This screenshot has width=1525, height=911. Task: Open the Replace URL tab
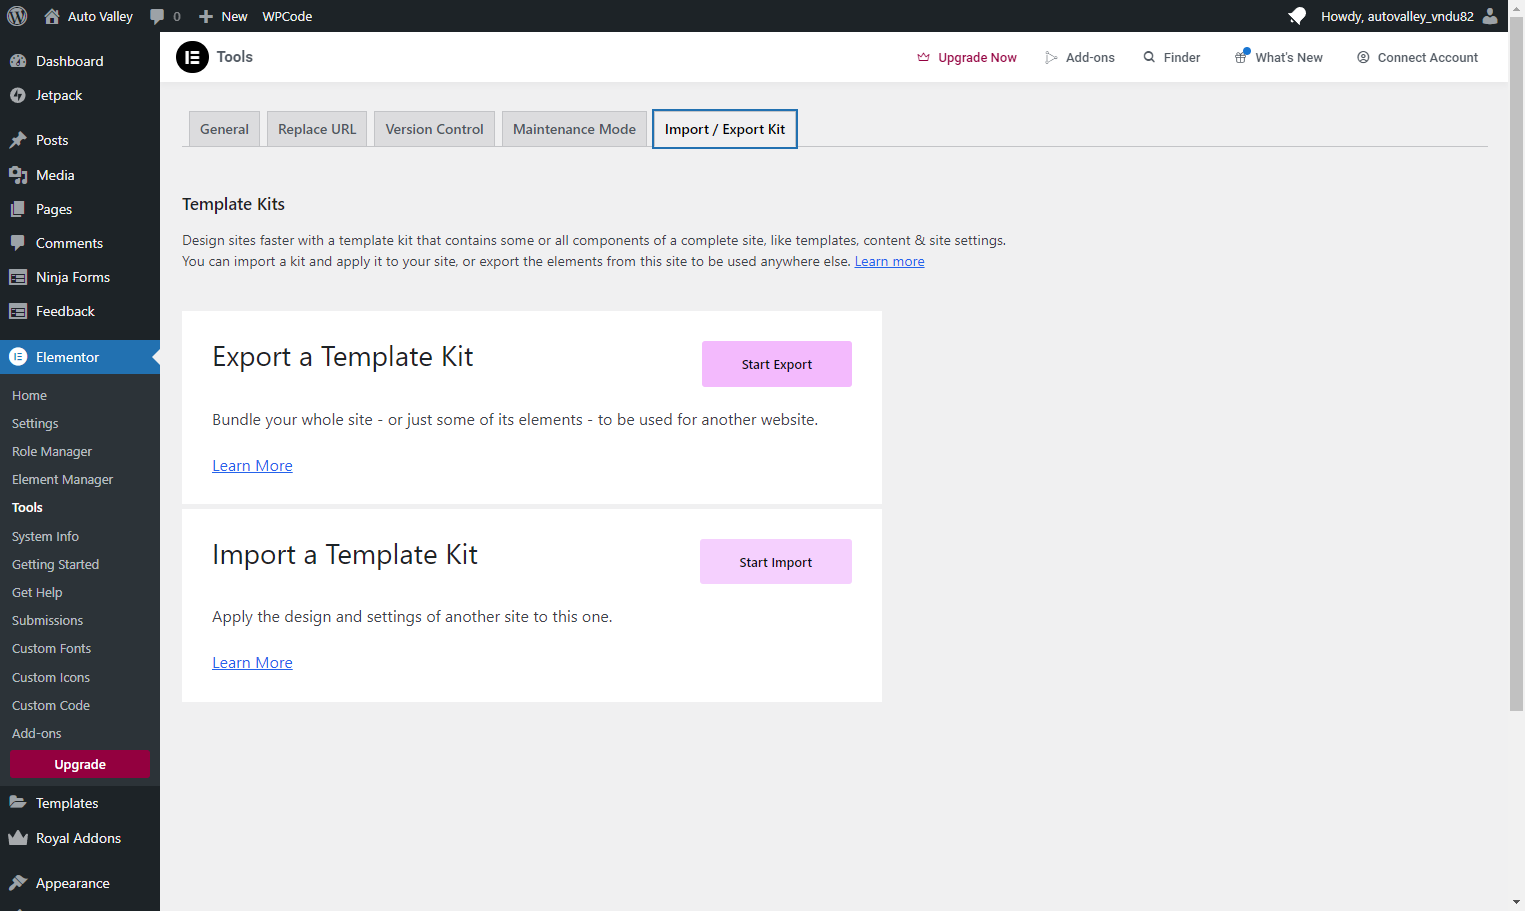click(317, 129)
